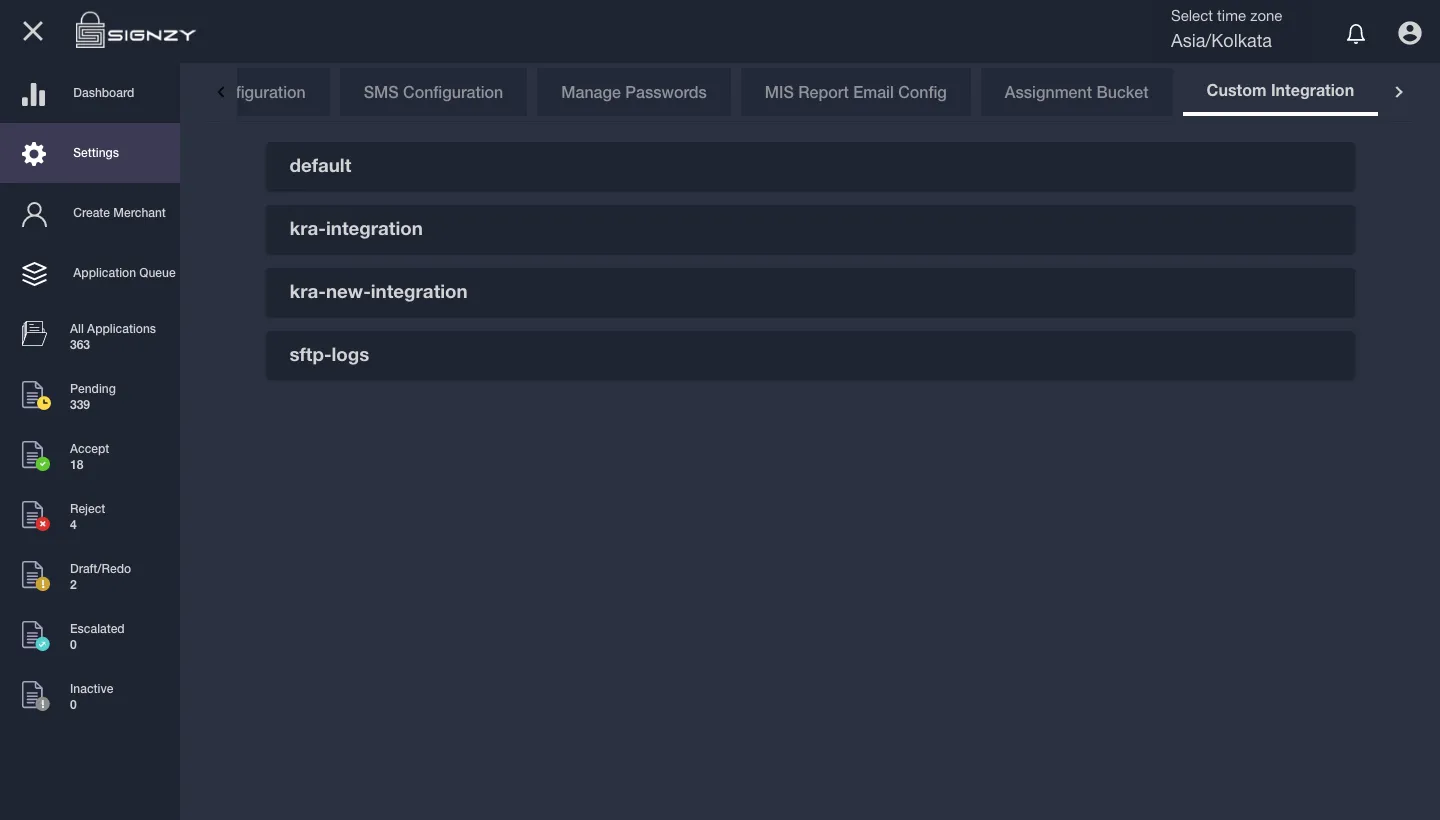Click the Signzy logo
The height and width of the screenshot is (820, 1440).
click(x=136, y=31)
